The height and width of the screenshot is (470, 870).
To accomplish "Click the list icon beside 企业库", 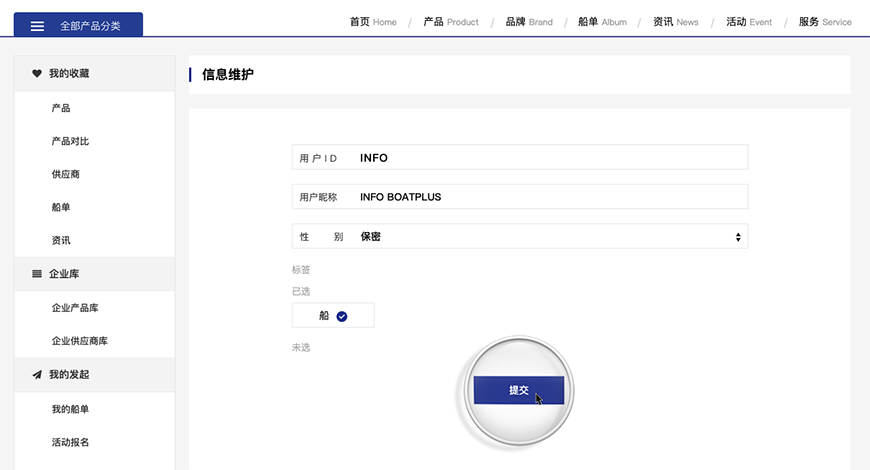I will (x=37, y=273).
